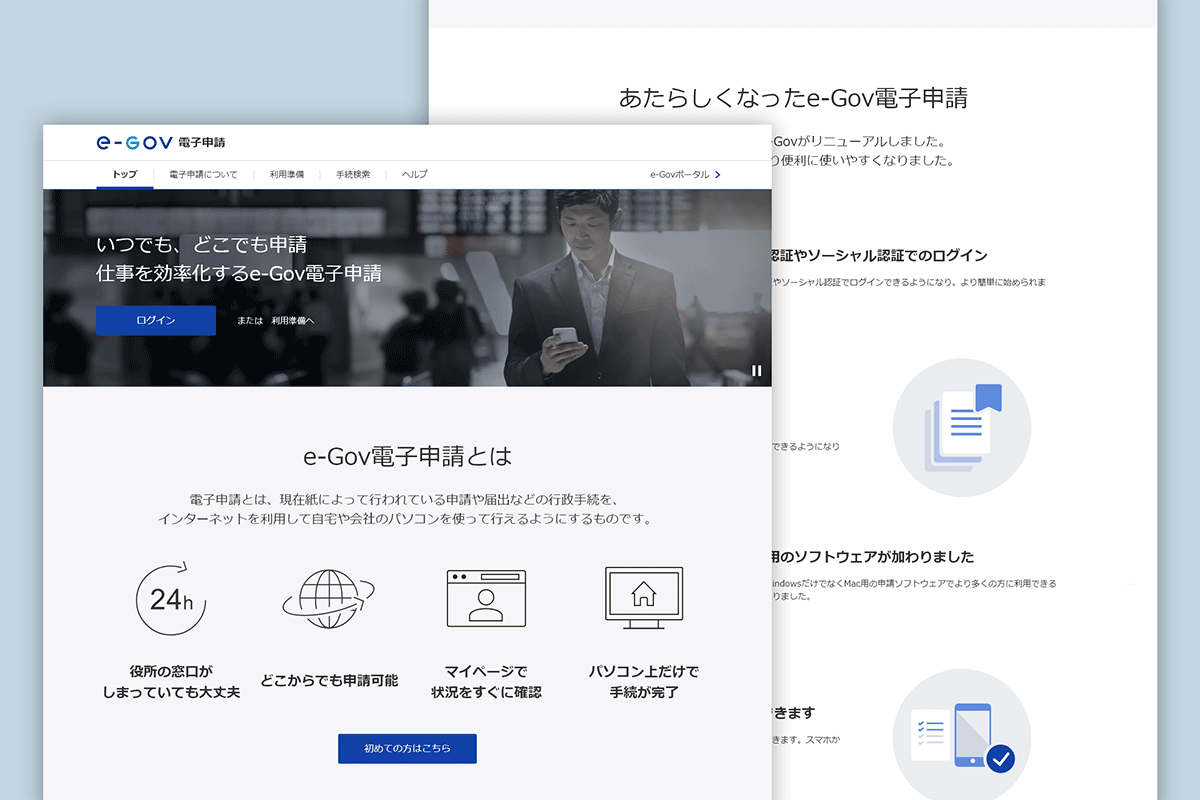The height and width of the screenshot is (800, 1200).
Task: Click the monitor with house icon
Action: 644,598
